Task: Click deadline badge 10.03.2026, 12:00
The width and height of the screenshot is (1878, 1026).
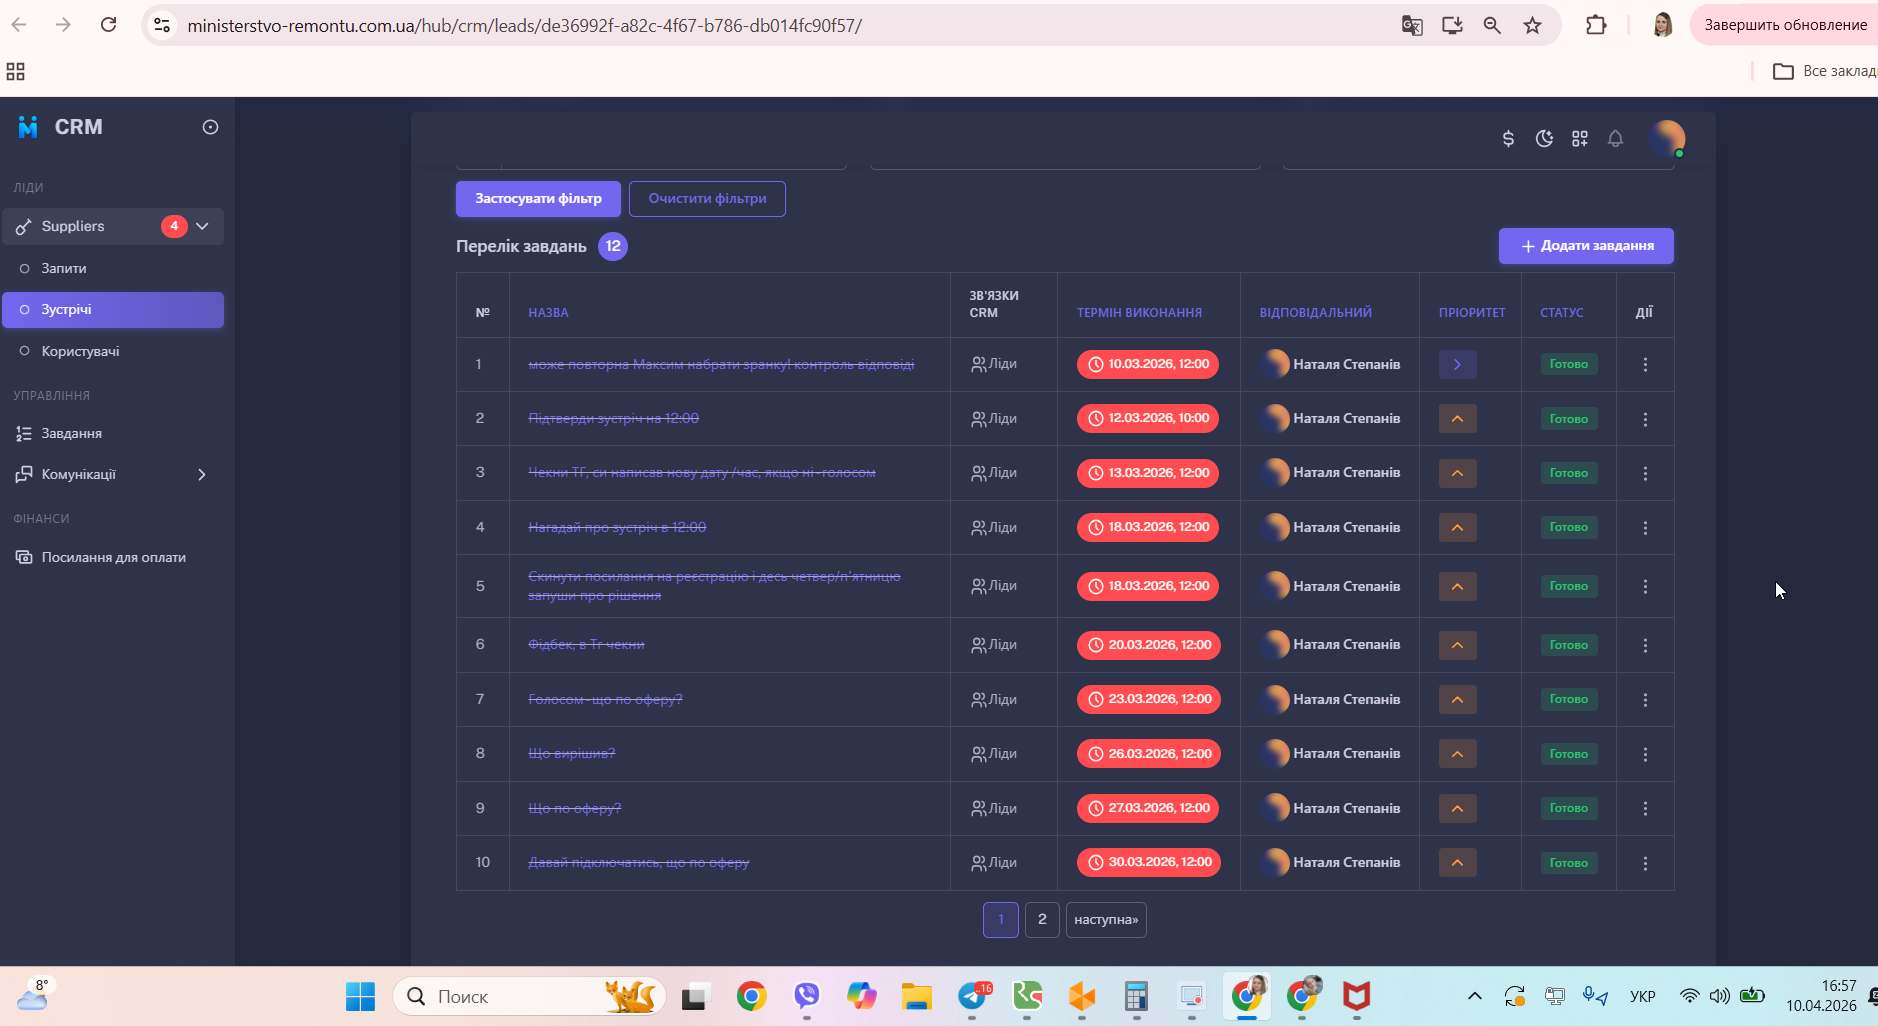Action: [x=1148, y=364]
